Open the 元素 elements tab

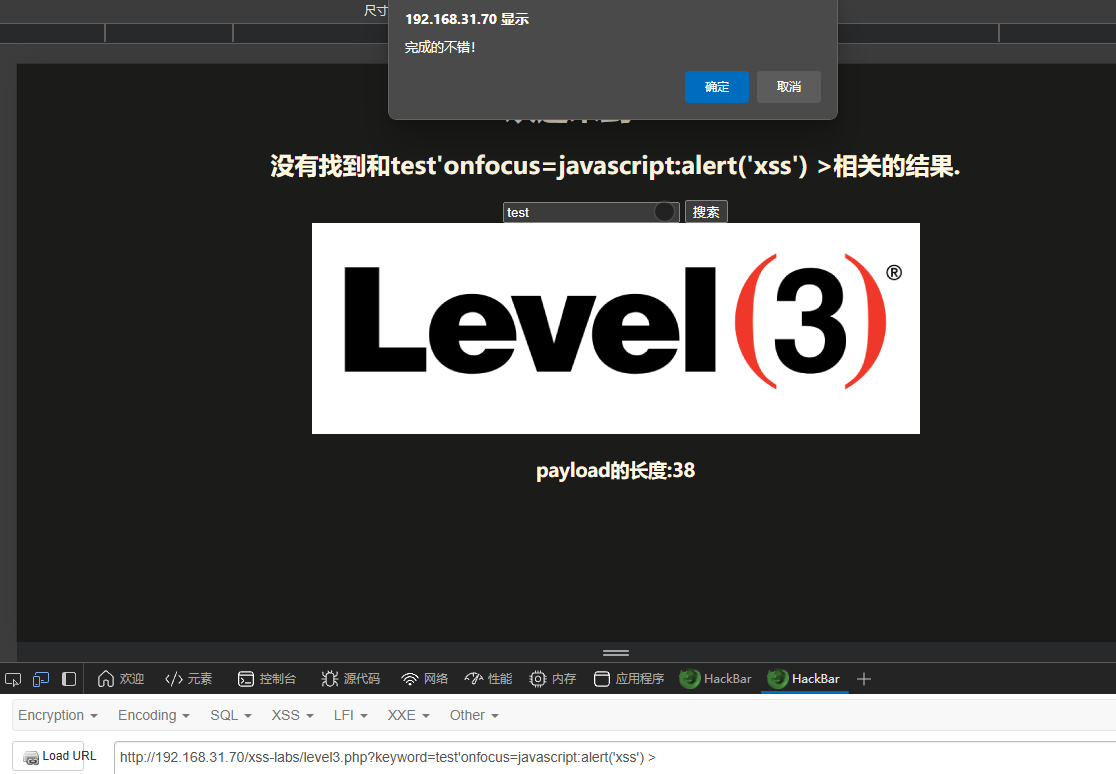point(189,679)
